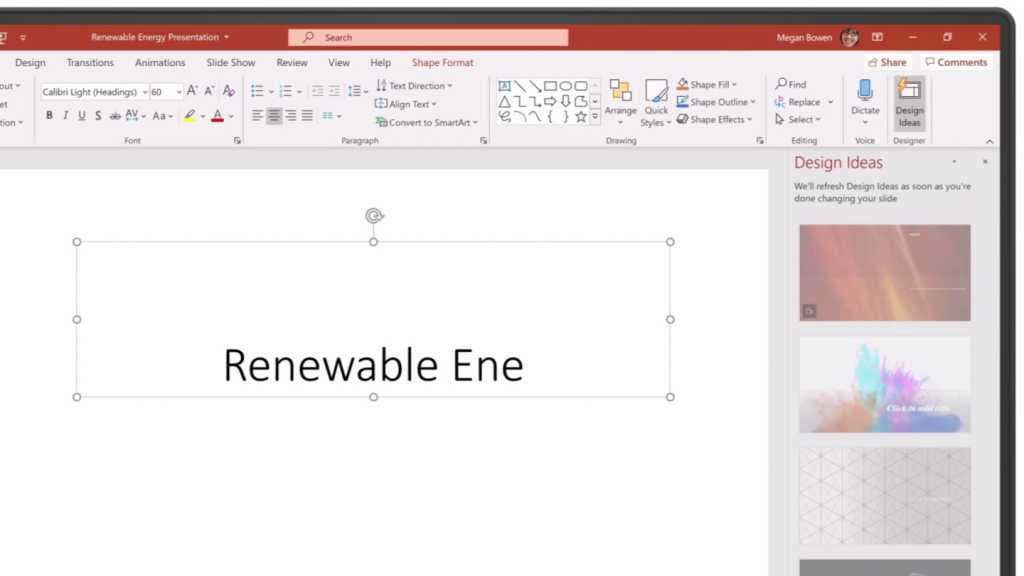The image size is (1024, 576).
Task: Open Shape Outline dropdown
Action: (x=716, y=102)
